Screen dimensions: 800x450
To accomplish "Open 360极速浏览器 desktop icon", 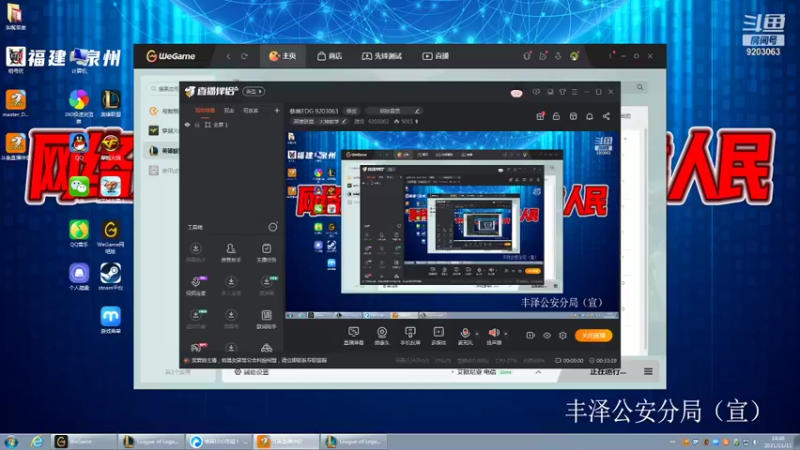I will coord(79,106).
